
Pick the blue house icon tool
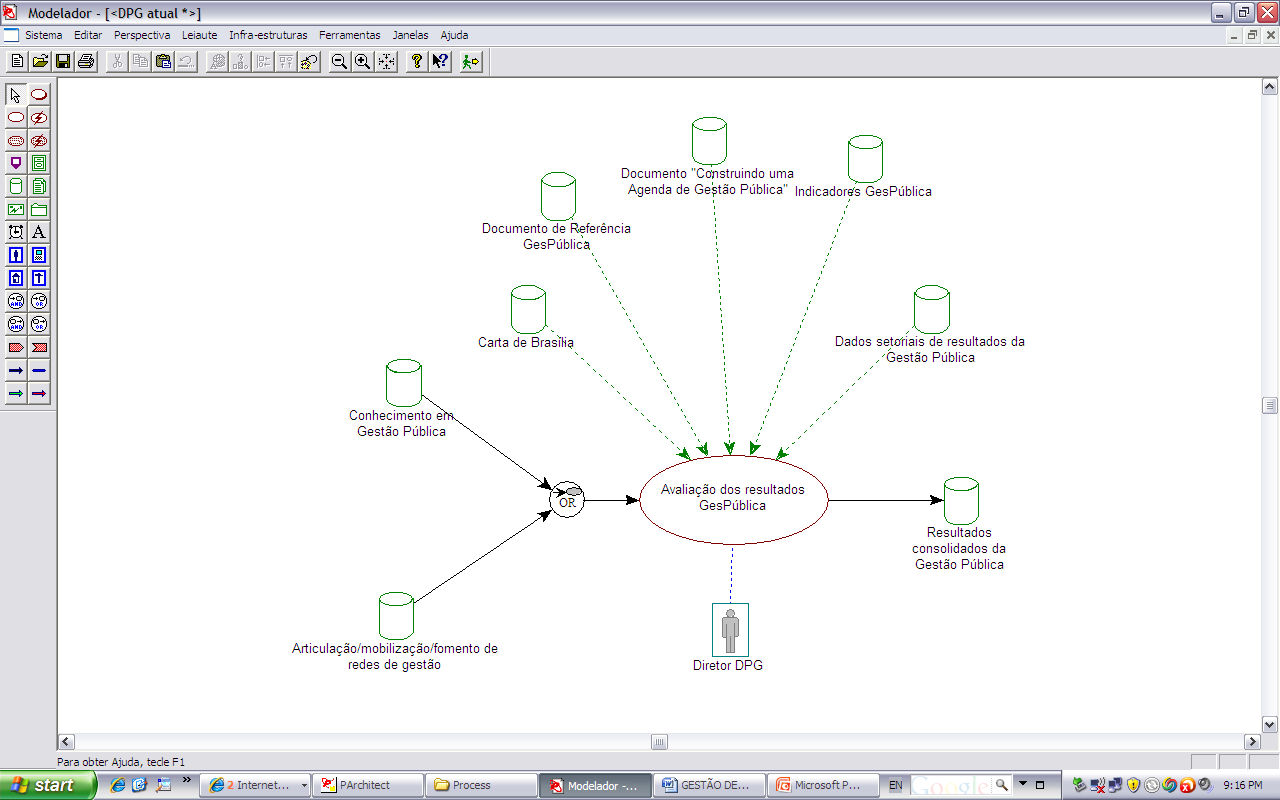pos(16,279)
